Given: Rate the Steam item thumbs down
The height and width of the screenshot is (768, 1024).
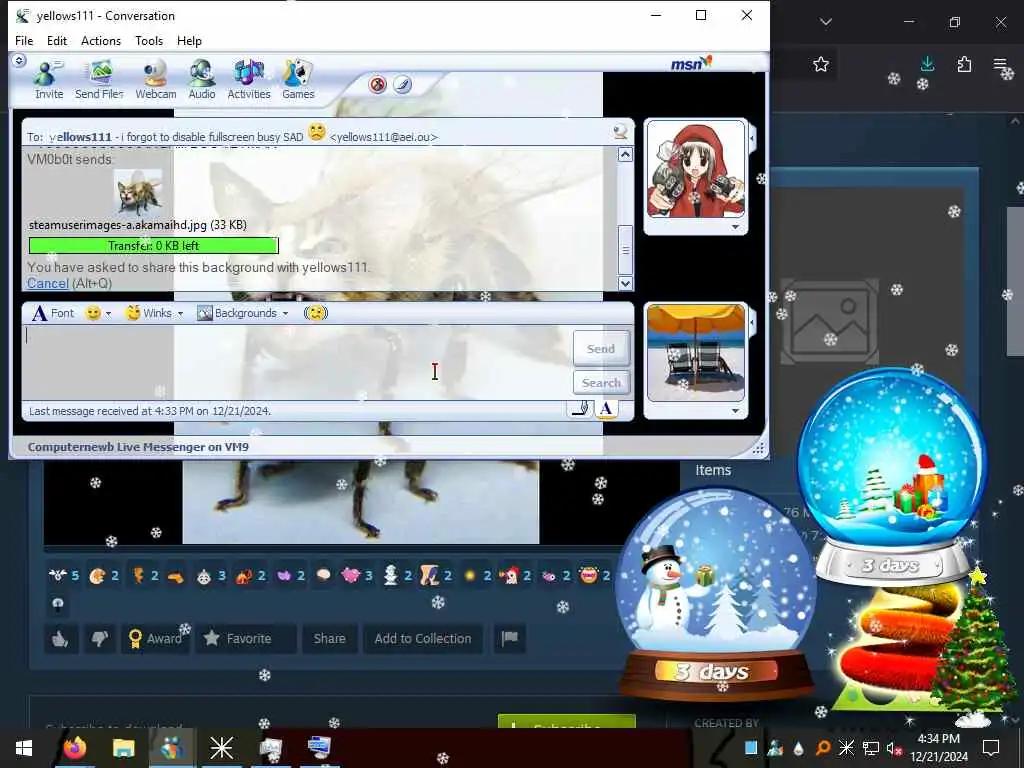Looking at the screenshot, I should click(99, 639).
